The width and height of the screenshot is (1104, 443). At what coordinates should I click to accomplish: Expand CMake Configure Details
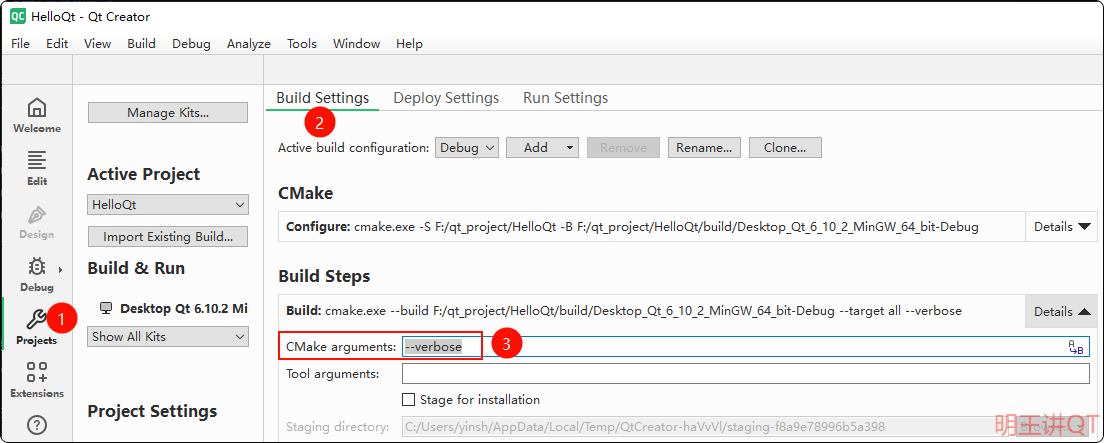point(1061,227)
